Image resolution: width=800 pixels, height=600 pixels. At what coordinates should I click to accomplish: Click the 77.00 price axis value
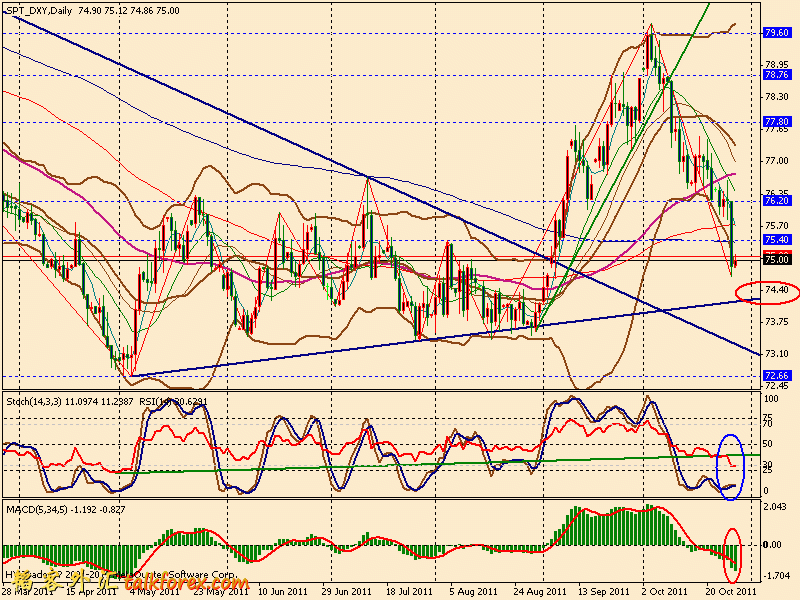[777, 161]
